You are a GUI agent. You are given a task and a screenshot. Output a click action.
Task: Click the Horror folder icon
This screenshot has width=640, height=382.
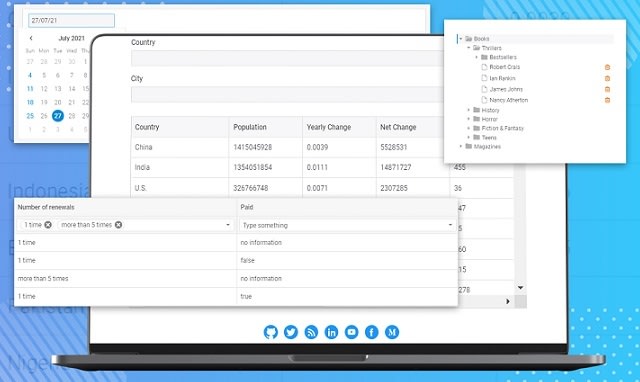pos(476,119)
